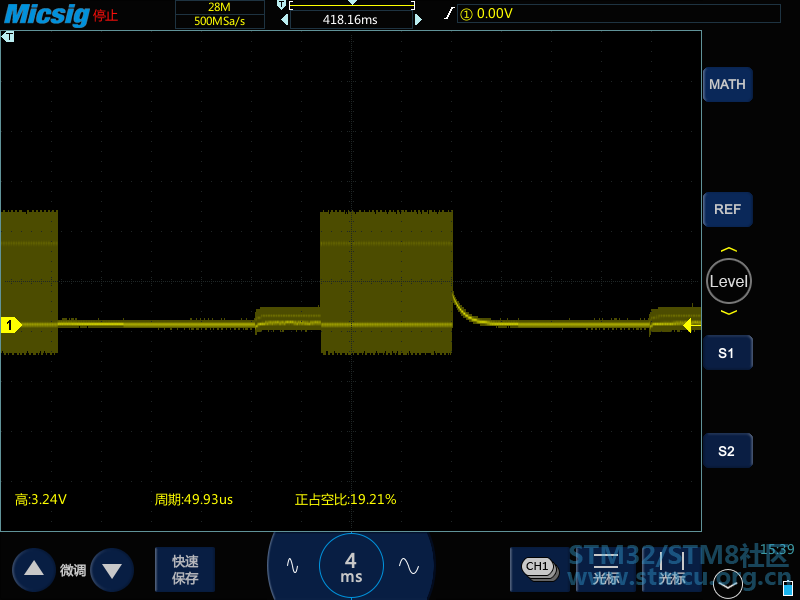Image resolution: width=800 pixels, height=600 pixels.
Task: Open the CH1 channel selector
Action: (x=540, y=569)
